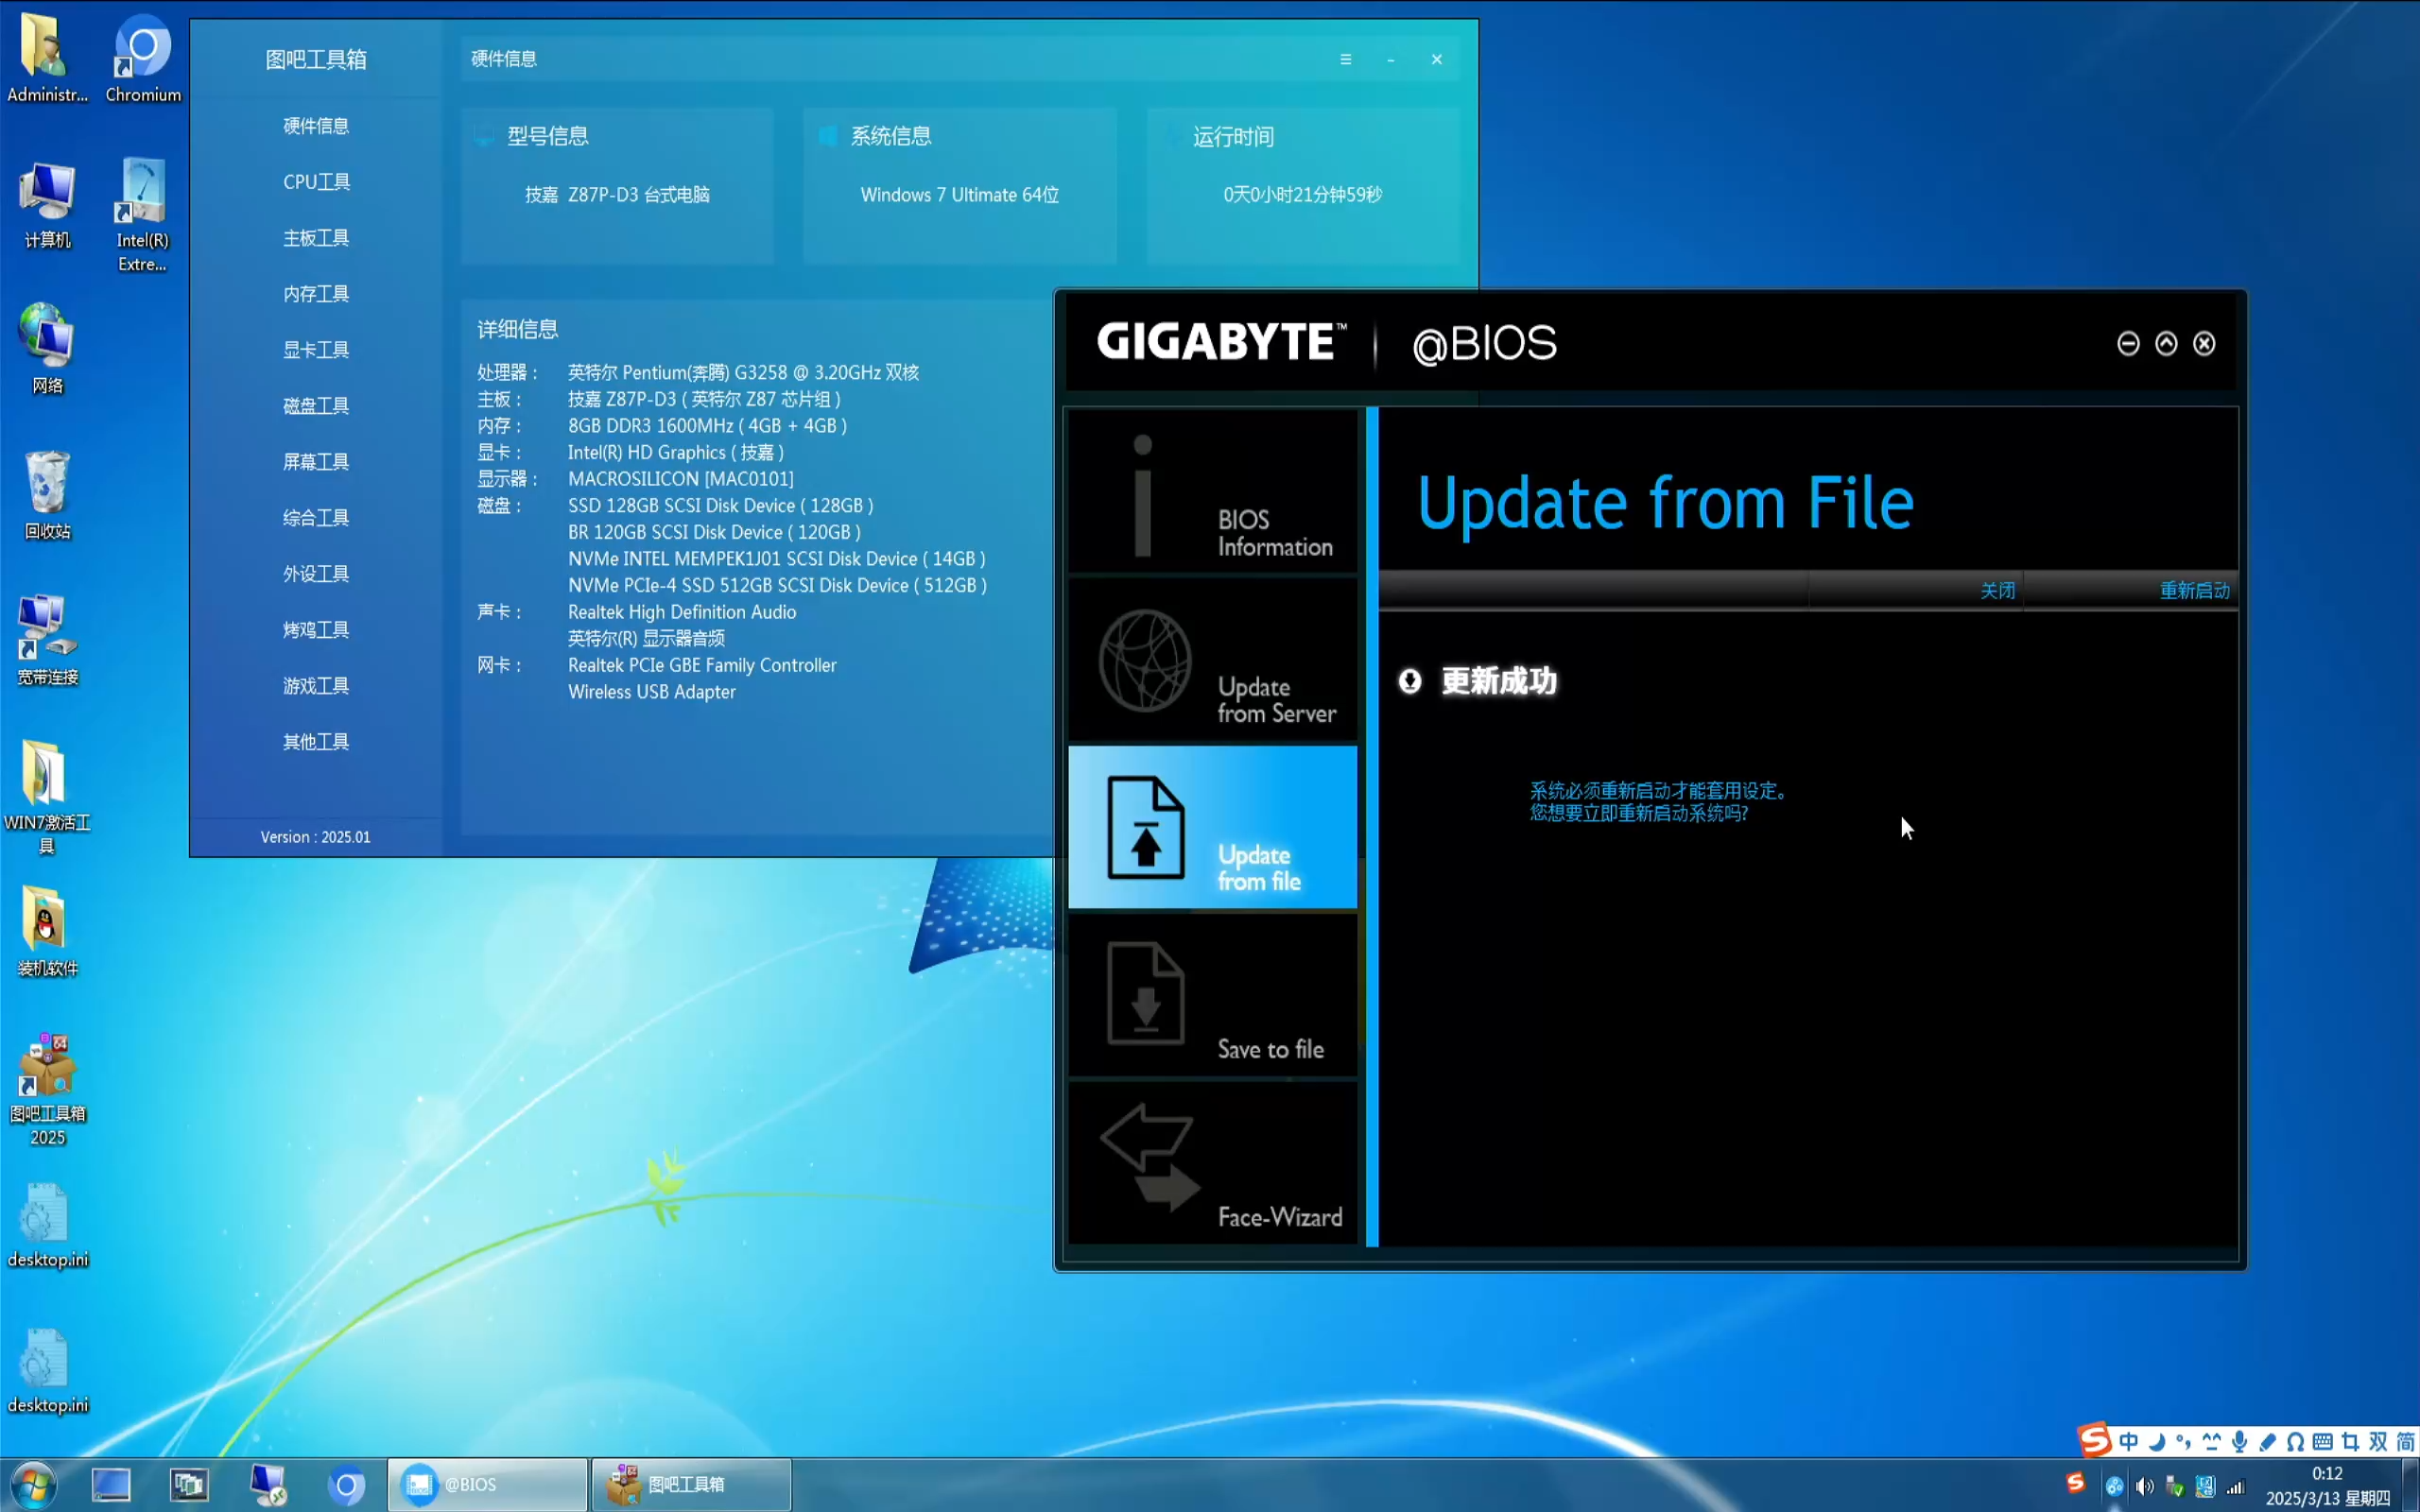Toggle Sogou 中 language mode indicator
Screen dimensions: 2420x1512
tap(2128, 1441)
